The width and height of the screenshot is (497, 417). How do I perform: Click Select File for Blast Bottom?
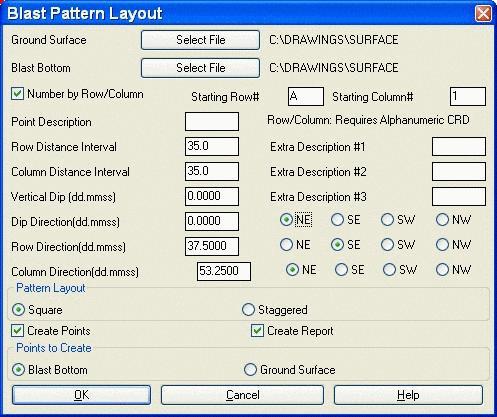[x=200, y=68]
